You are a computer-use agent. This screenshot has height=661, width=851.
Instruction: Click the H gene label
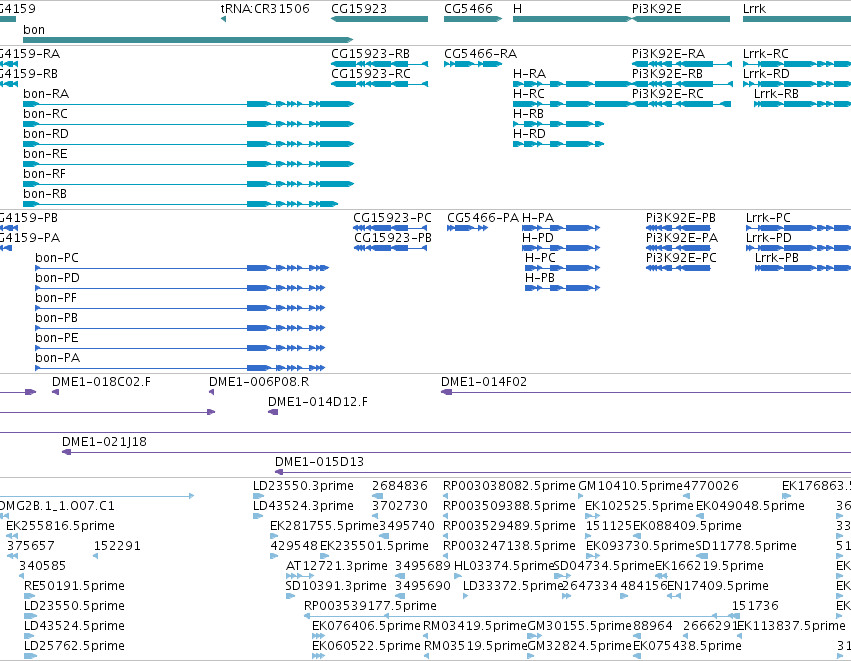coord(517,9)
